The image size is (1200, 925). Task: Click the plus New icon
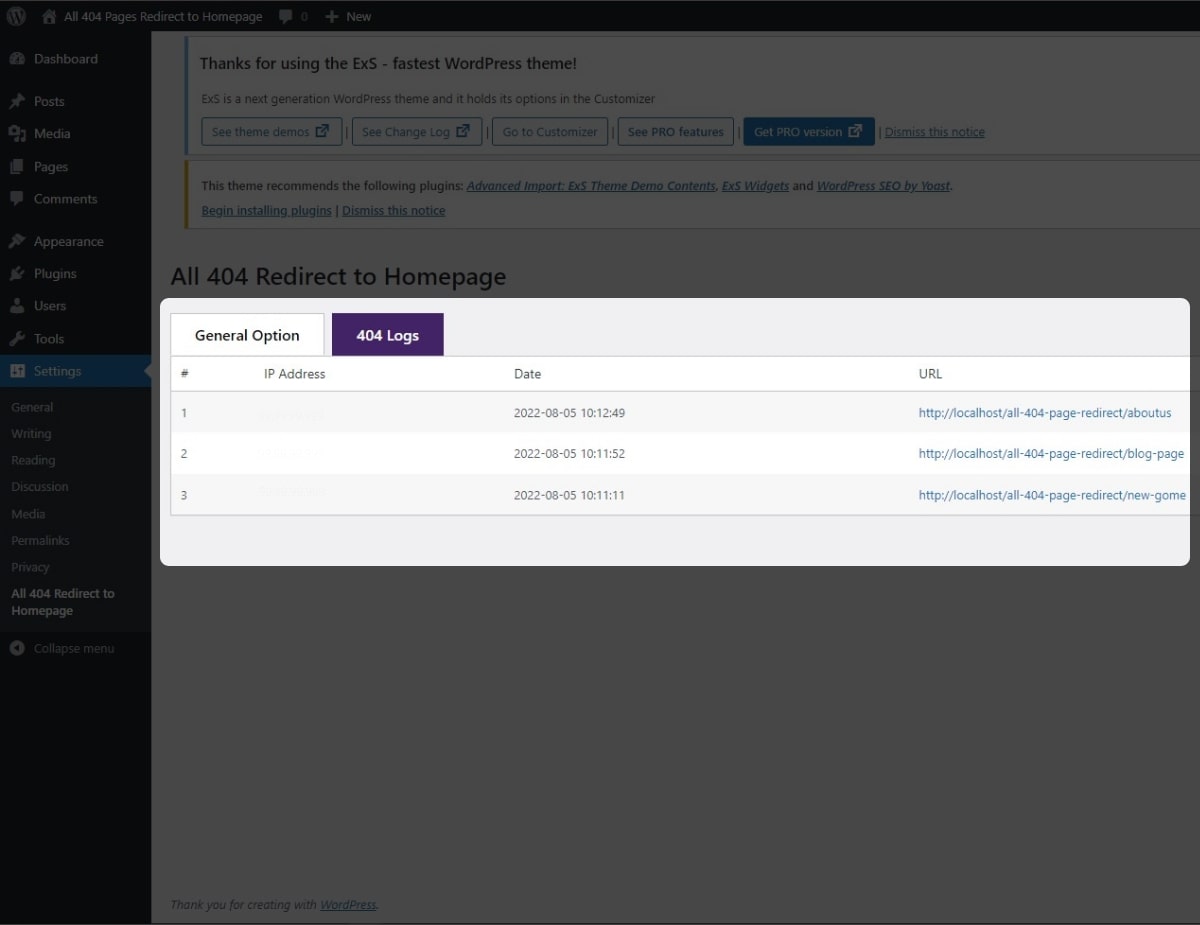click(x=332, y=16)
